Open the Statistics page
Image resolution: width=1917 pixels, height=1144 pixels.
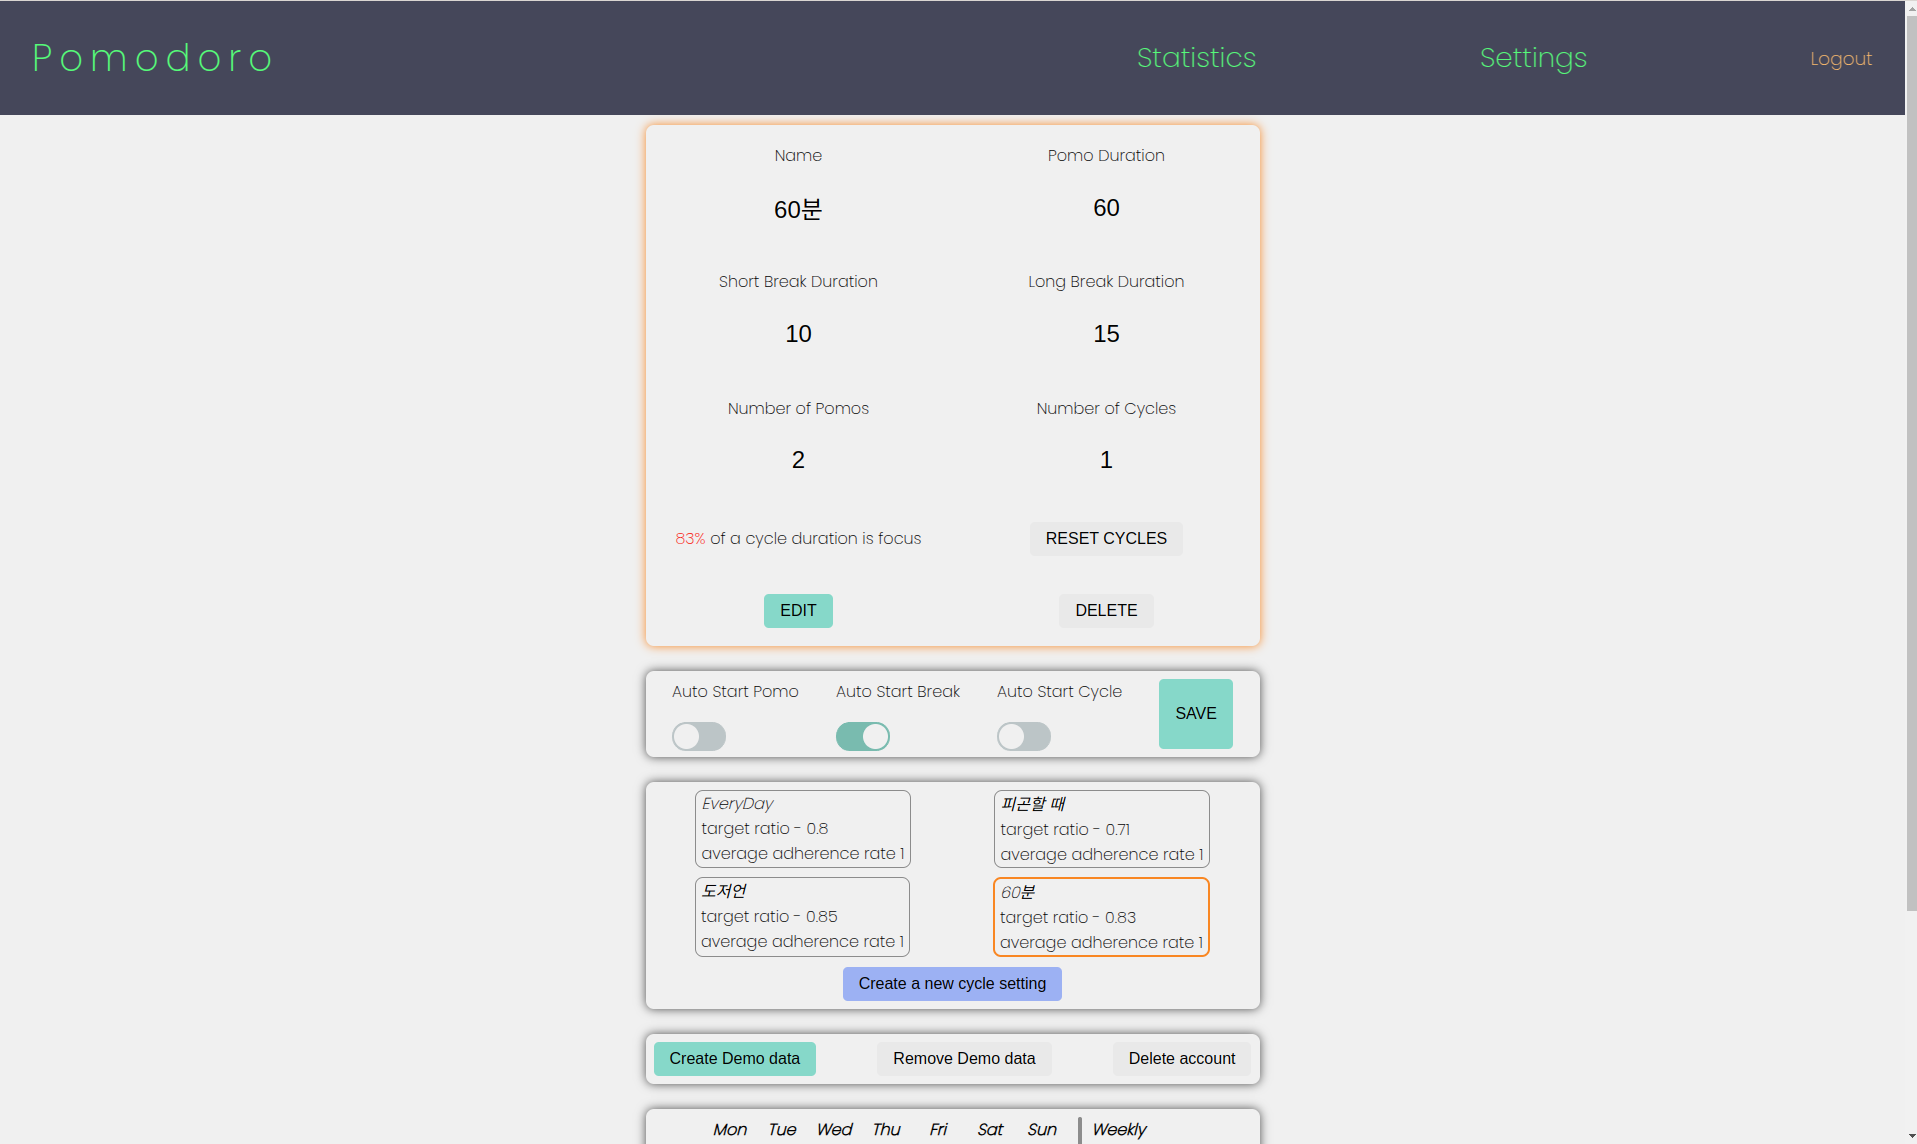coord(1195,58)
